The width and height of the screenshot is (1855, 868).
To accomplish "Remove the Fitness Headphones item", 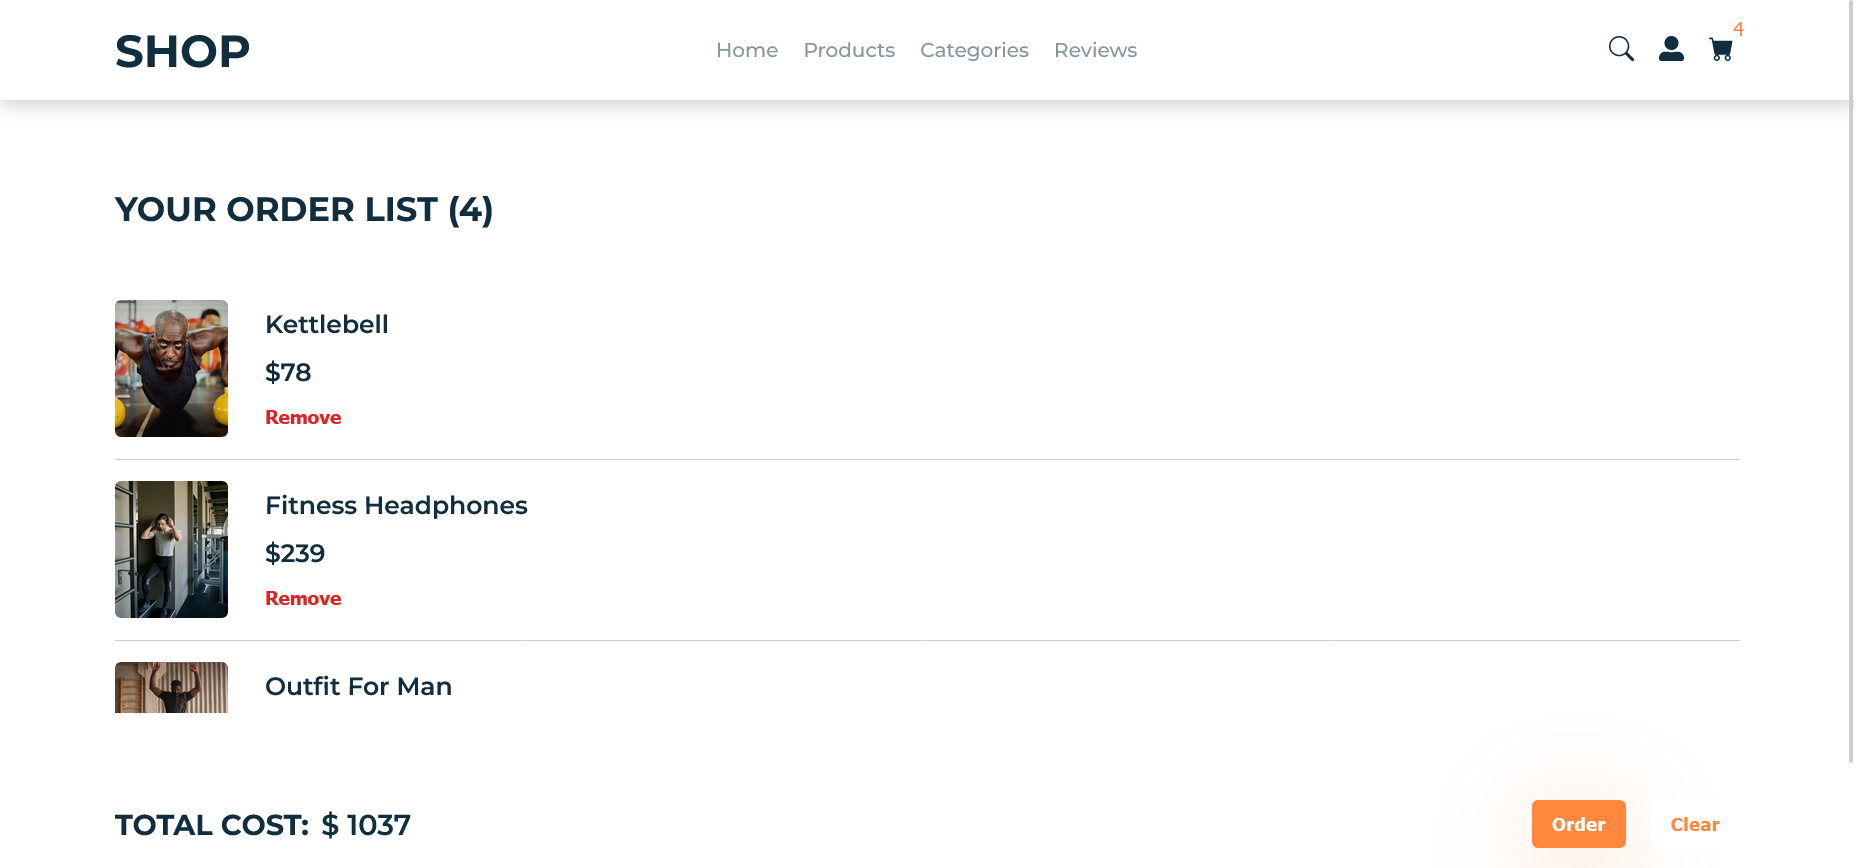I will pyautogui.click(x=303, y=598).
